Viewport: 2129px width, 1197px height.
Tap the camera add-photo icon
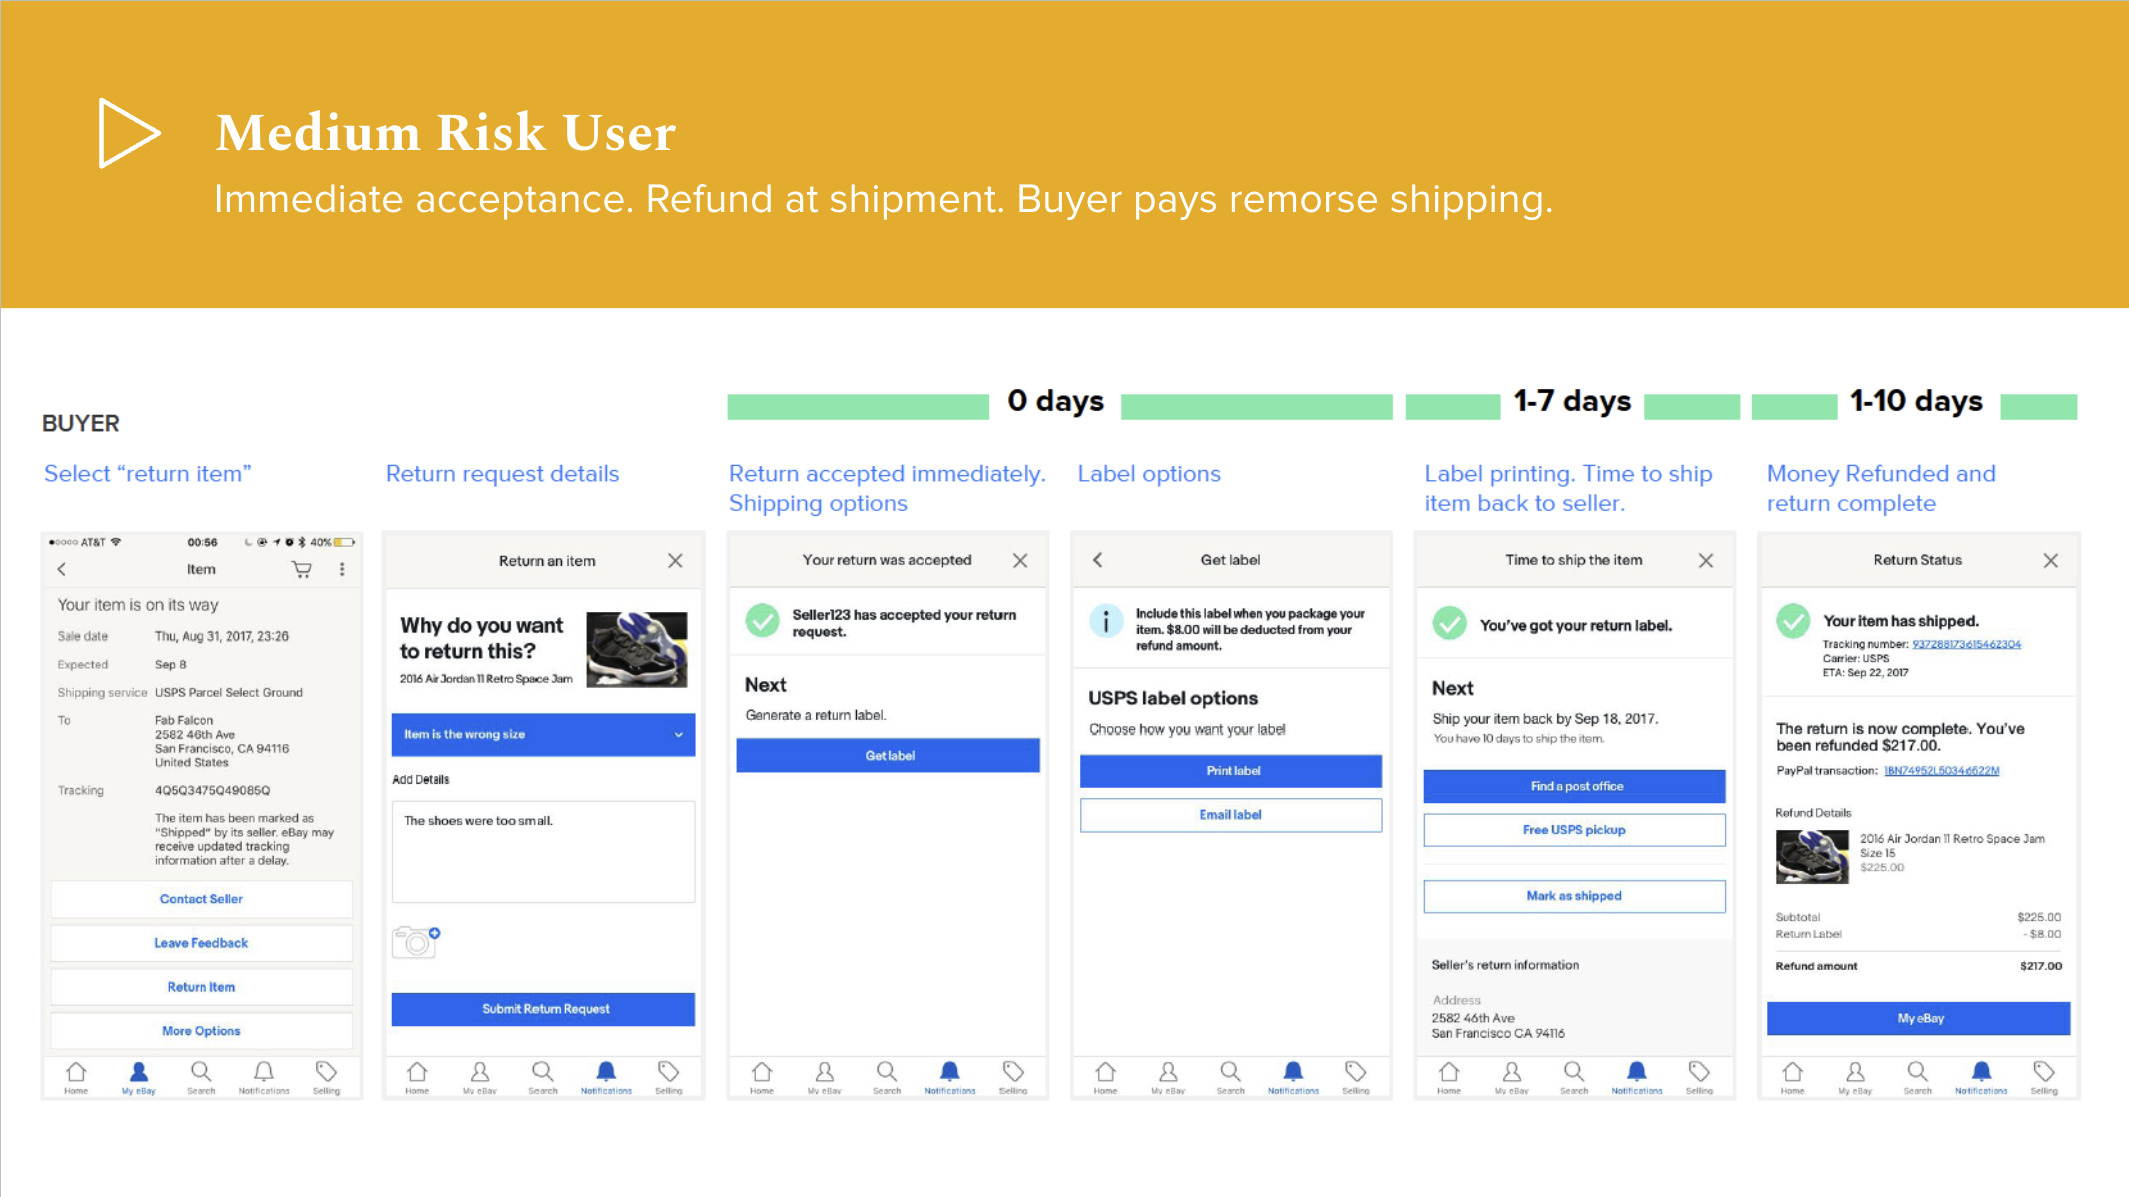(x=416, y=941)
